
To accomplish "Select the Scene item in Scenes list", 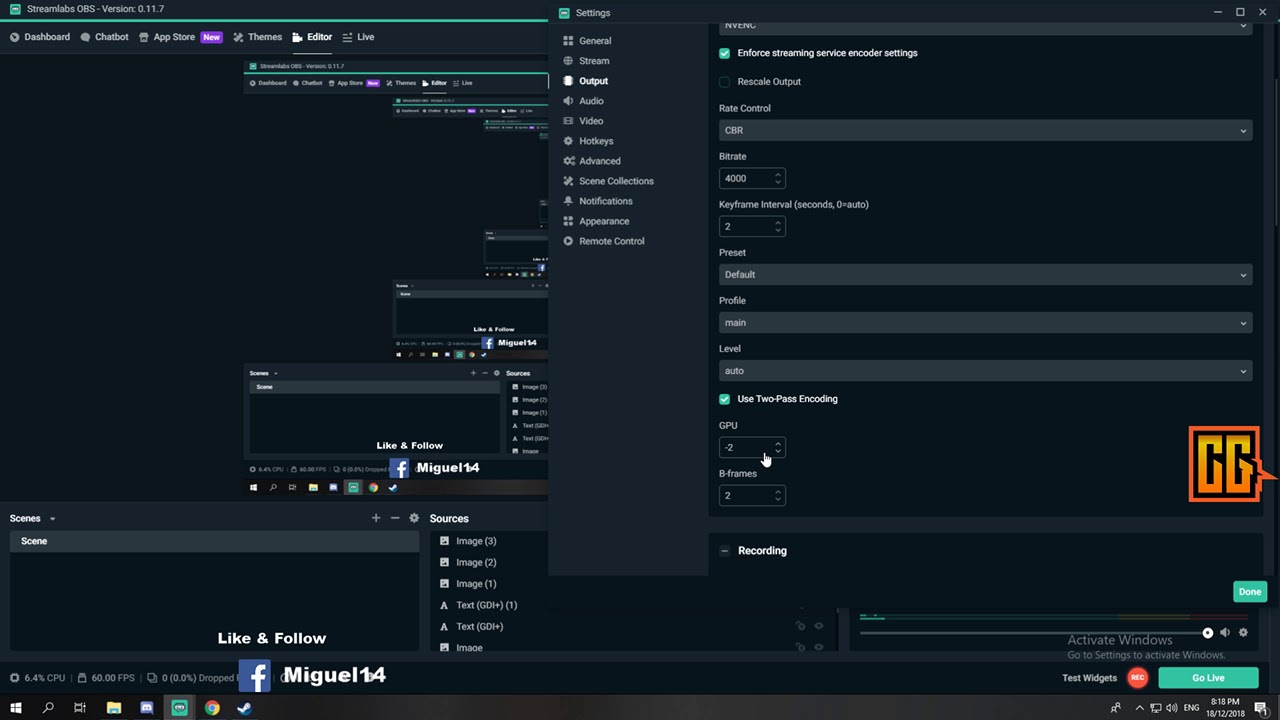I will [x=214, y=541].
